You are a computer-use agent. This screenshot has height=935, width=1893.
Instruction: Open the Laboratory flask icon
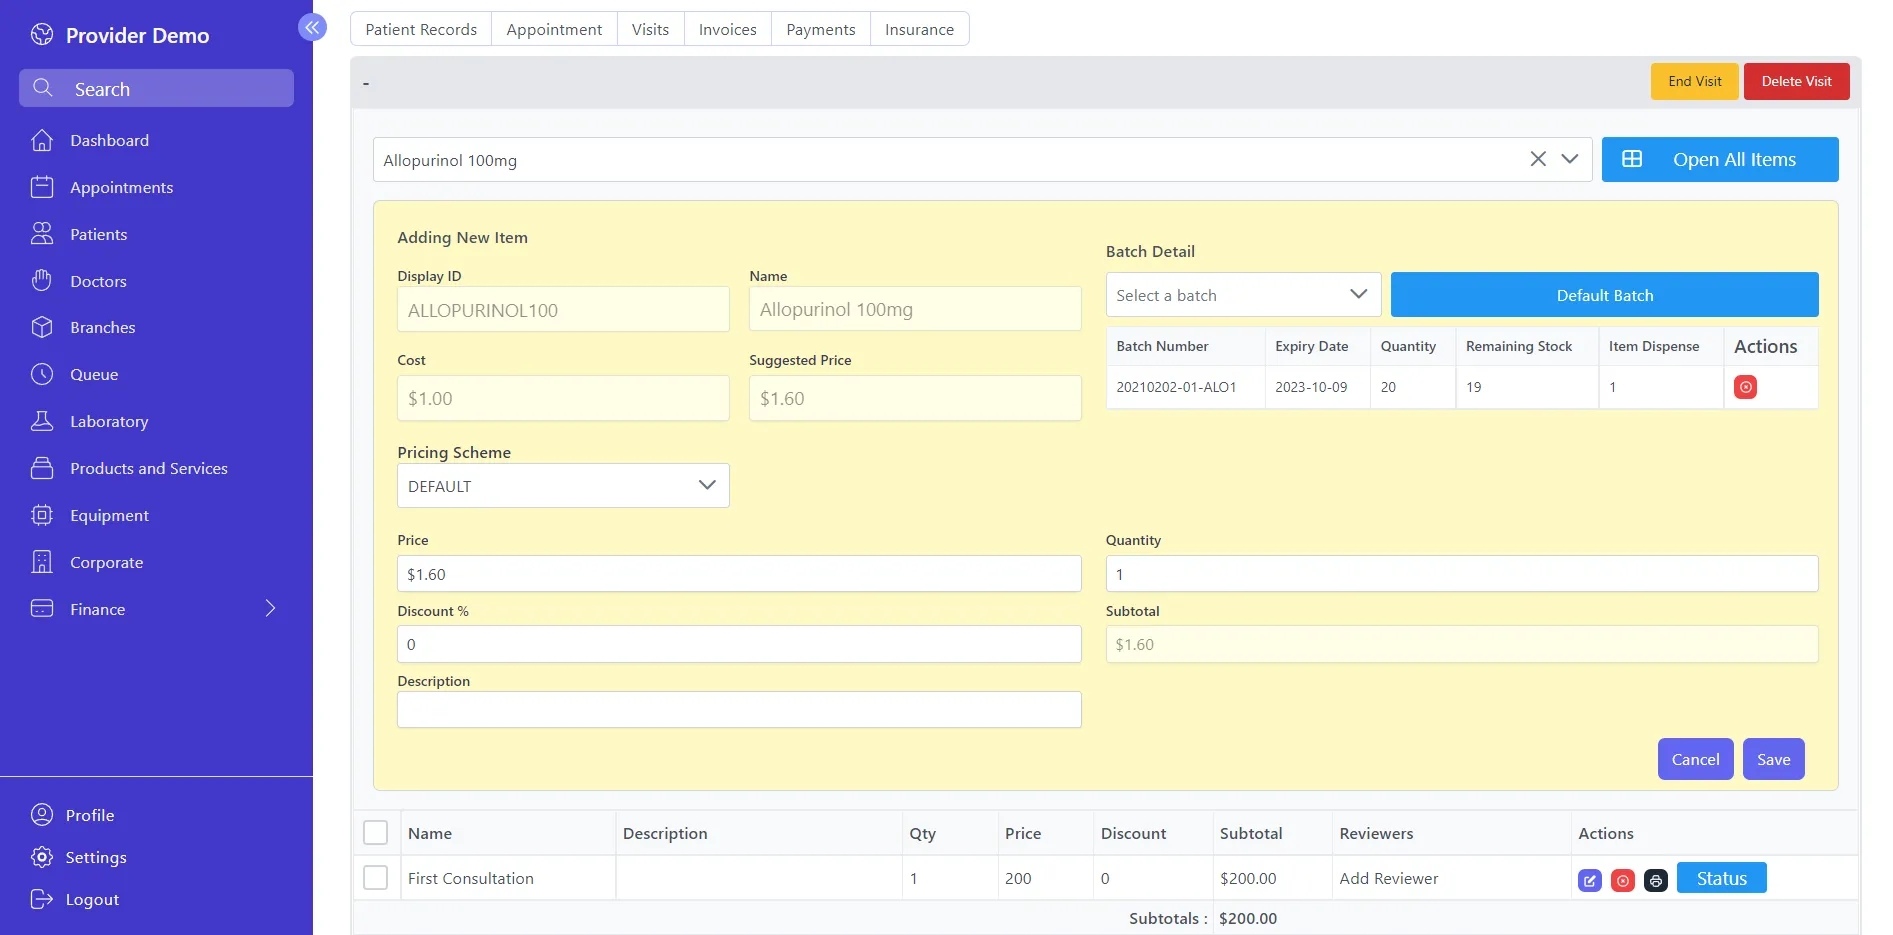[42, 421]
